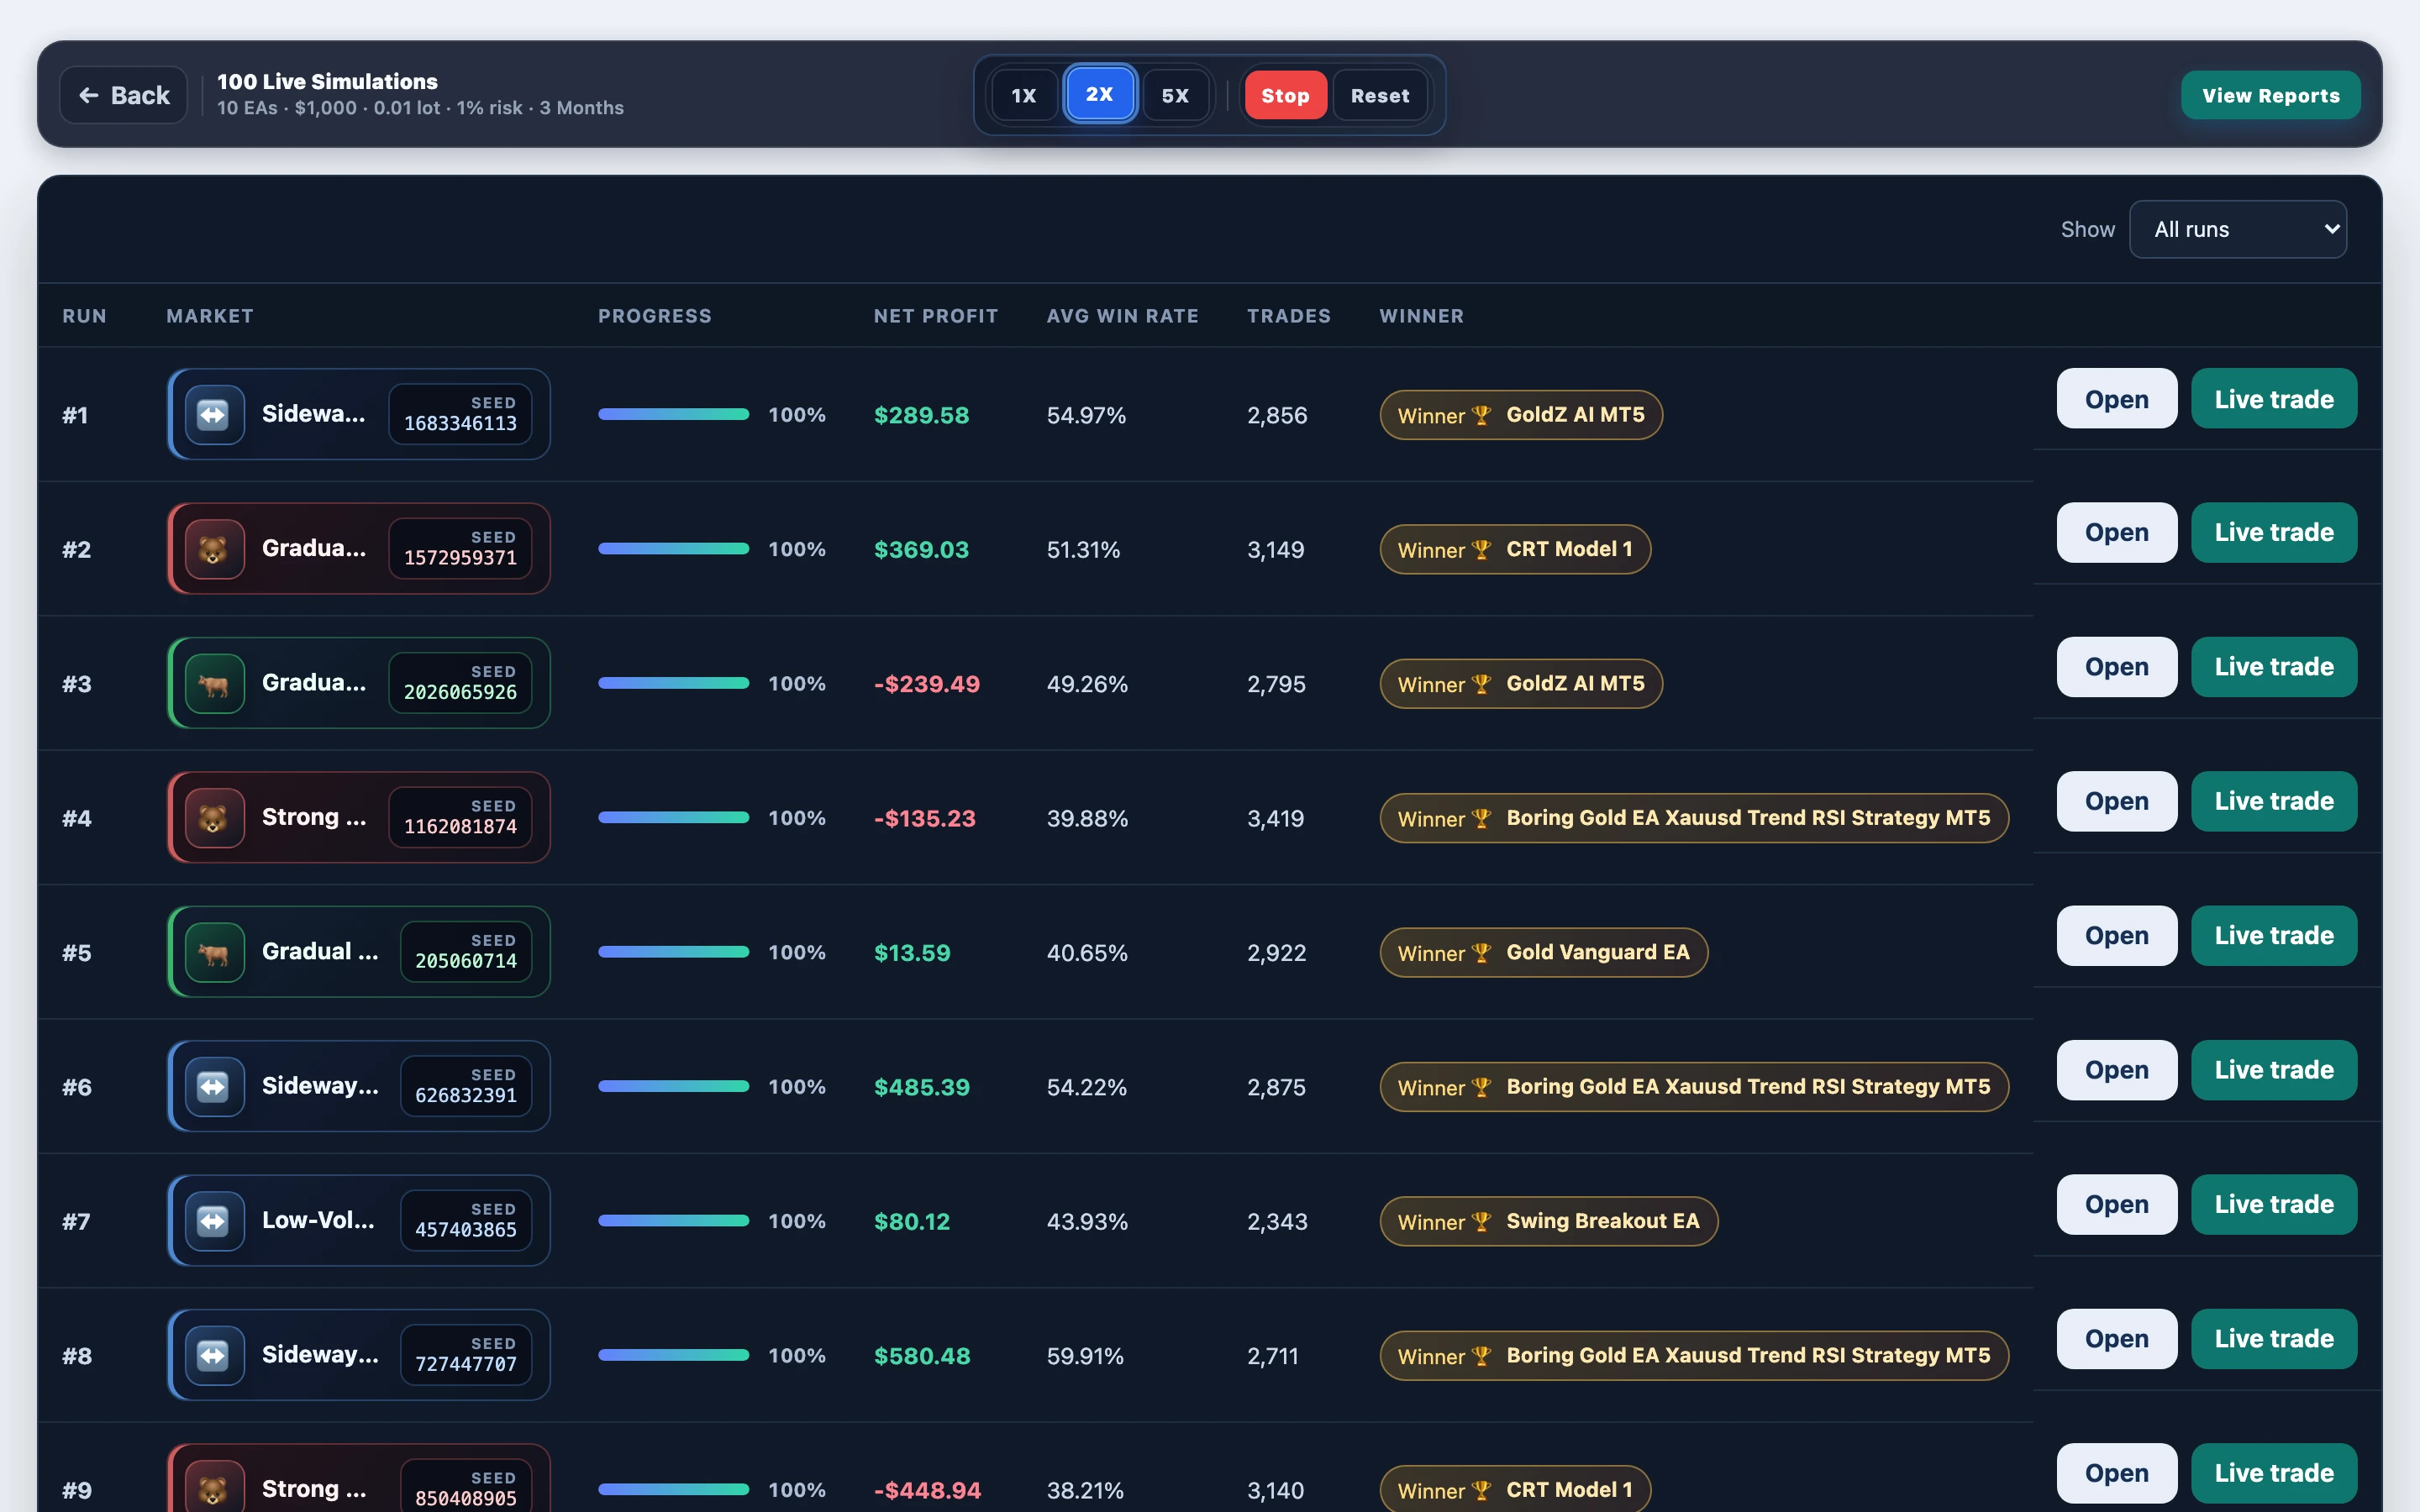Start Live trade for run #8
This screenshot has width=2420, height=1512.
[2274, 1339]
